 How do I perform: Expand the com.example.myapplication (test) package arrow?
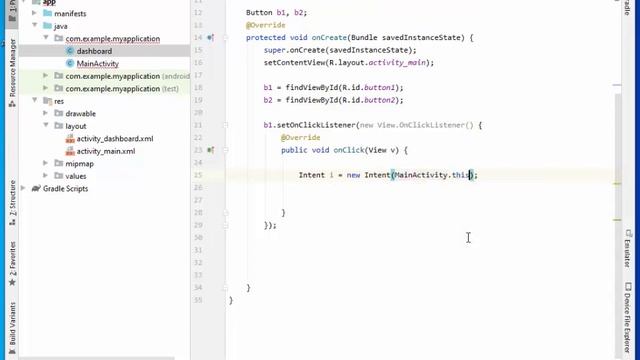coord(46,88)
